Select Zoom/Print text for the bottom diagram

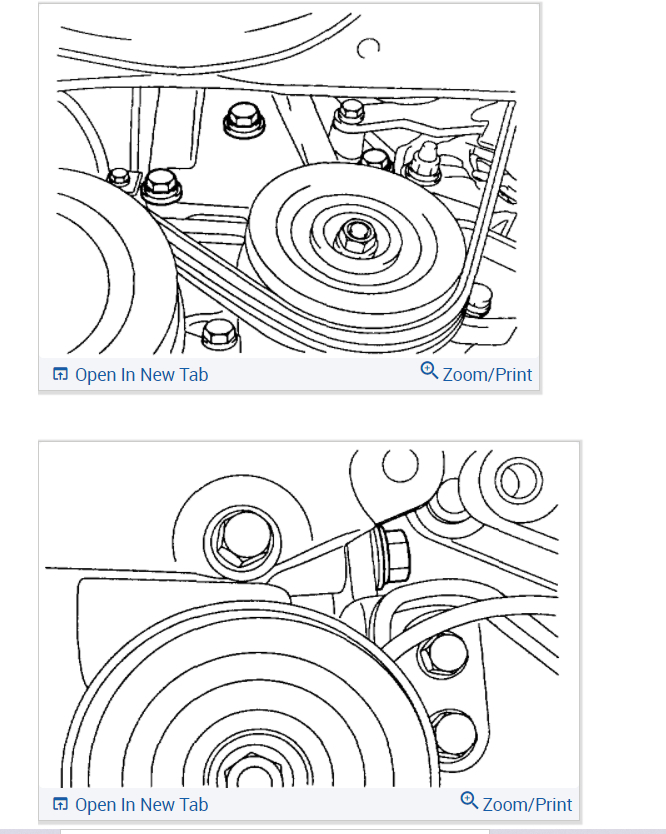527,804
